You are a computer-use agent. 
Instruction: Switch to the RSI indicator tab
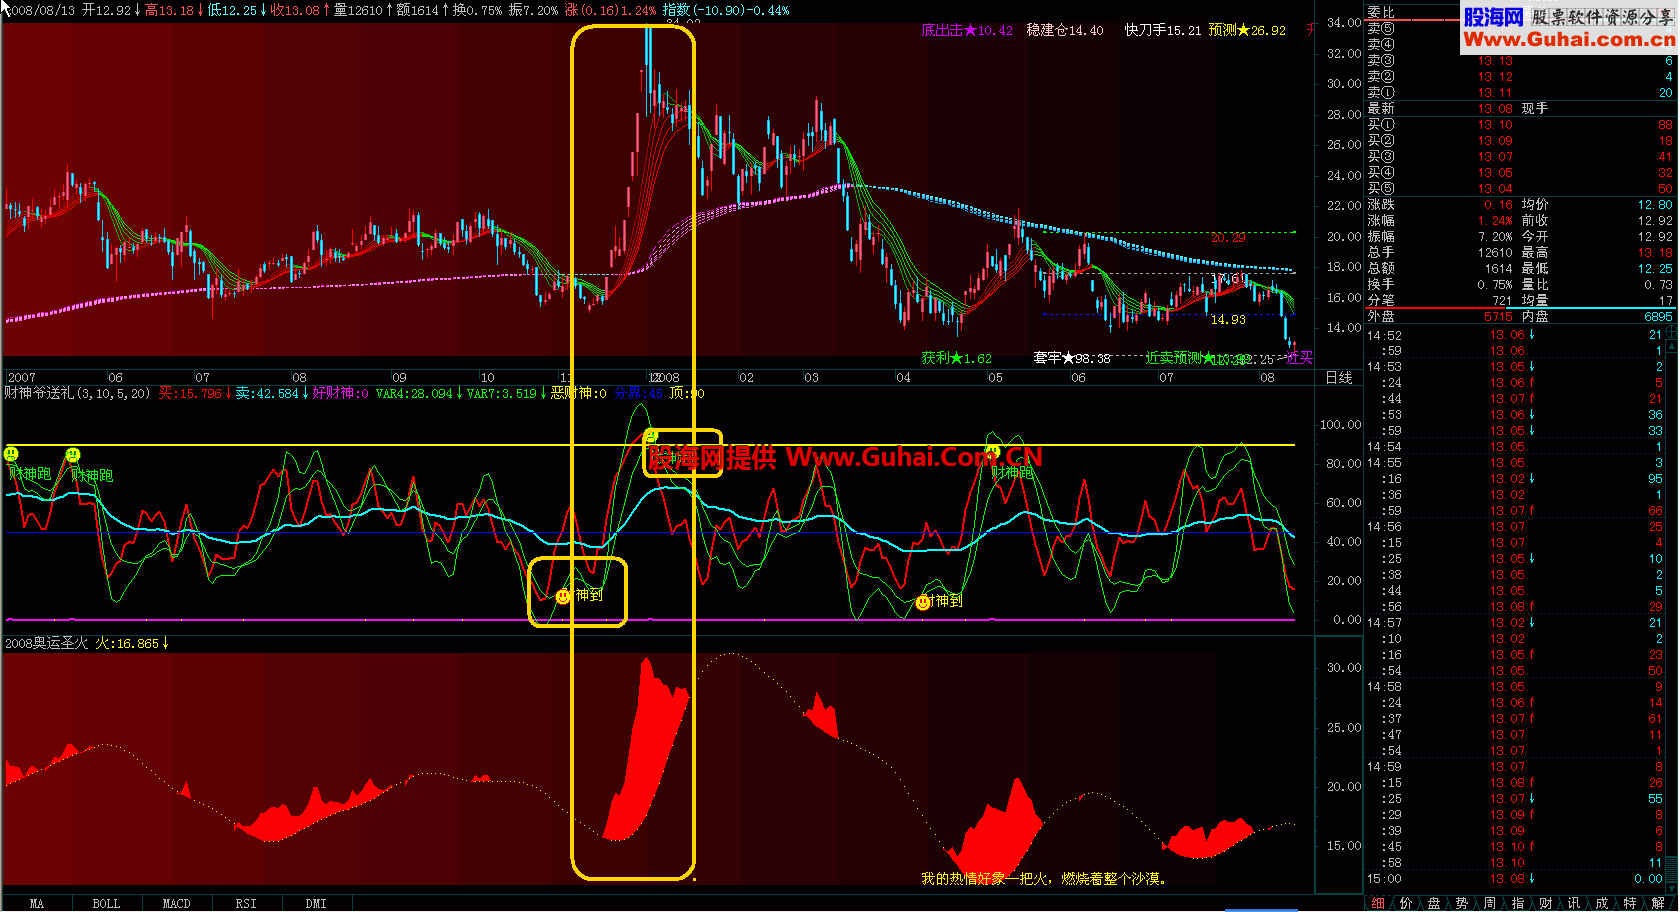[x=246, y=903]
